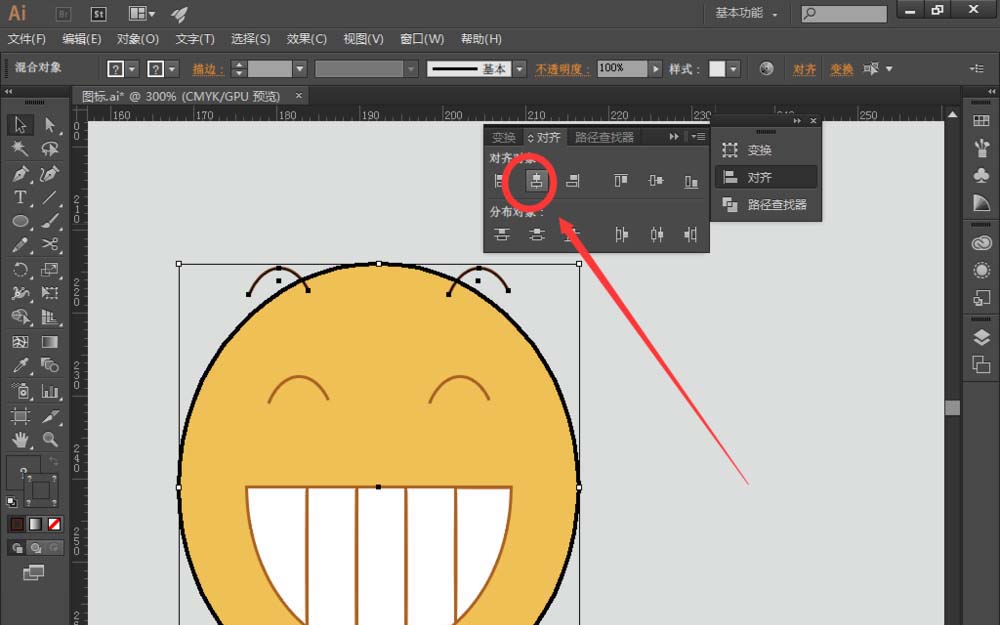Swap fill and stroke colors

(54, 460)
